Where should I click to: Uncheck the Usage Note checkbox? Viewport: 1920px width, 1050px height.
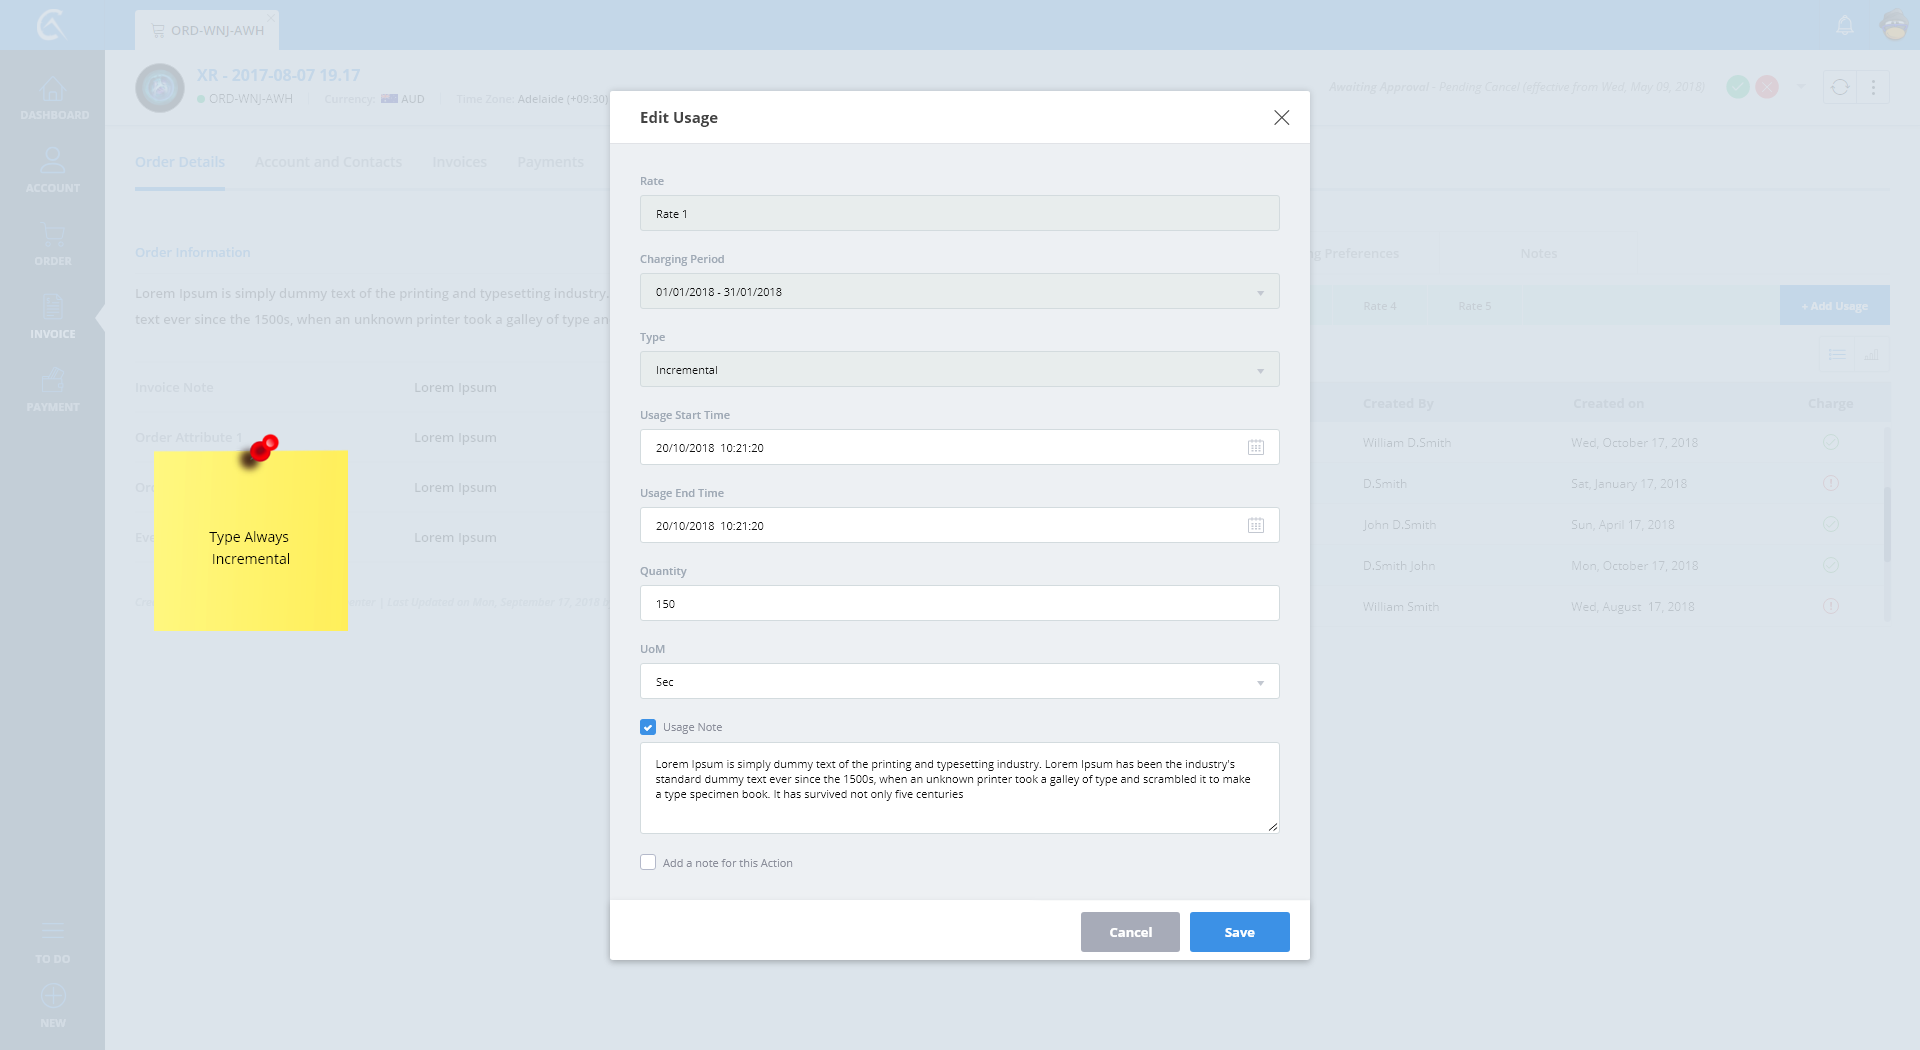click(x=648, y=727)
